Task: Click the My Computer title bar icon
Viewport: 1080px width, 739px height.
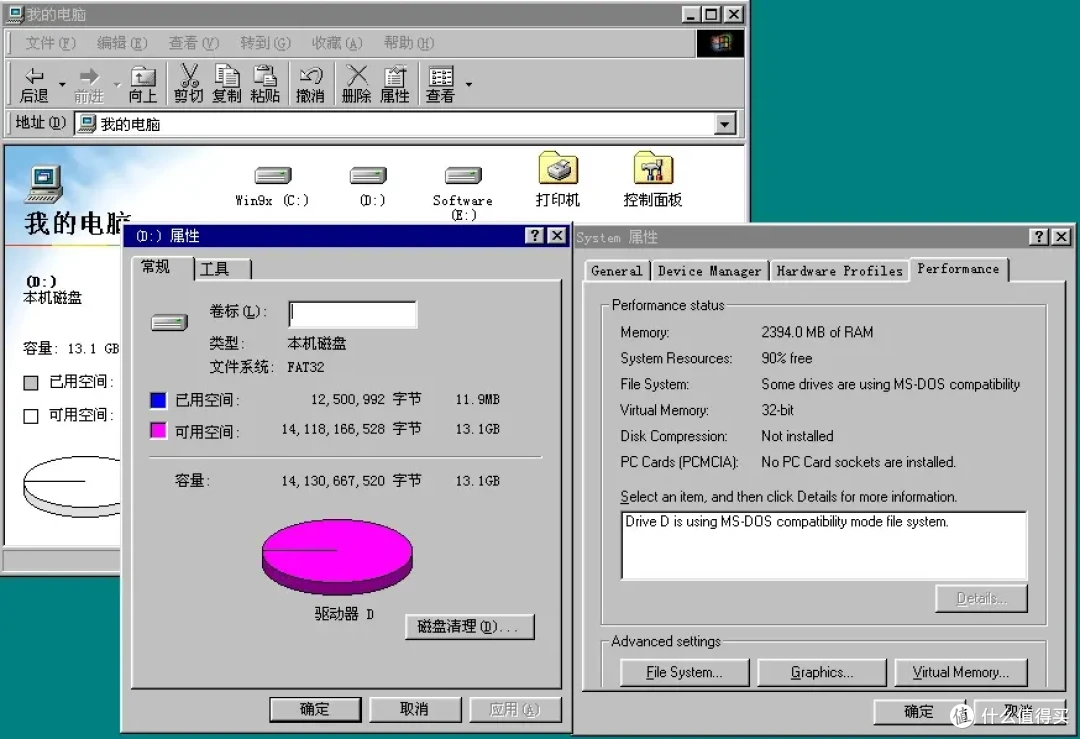Action: 15,14
